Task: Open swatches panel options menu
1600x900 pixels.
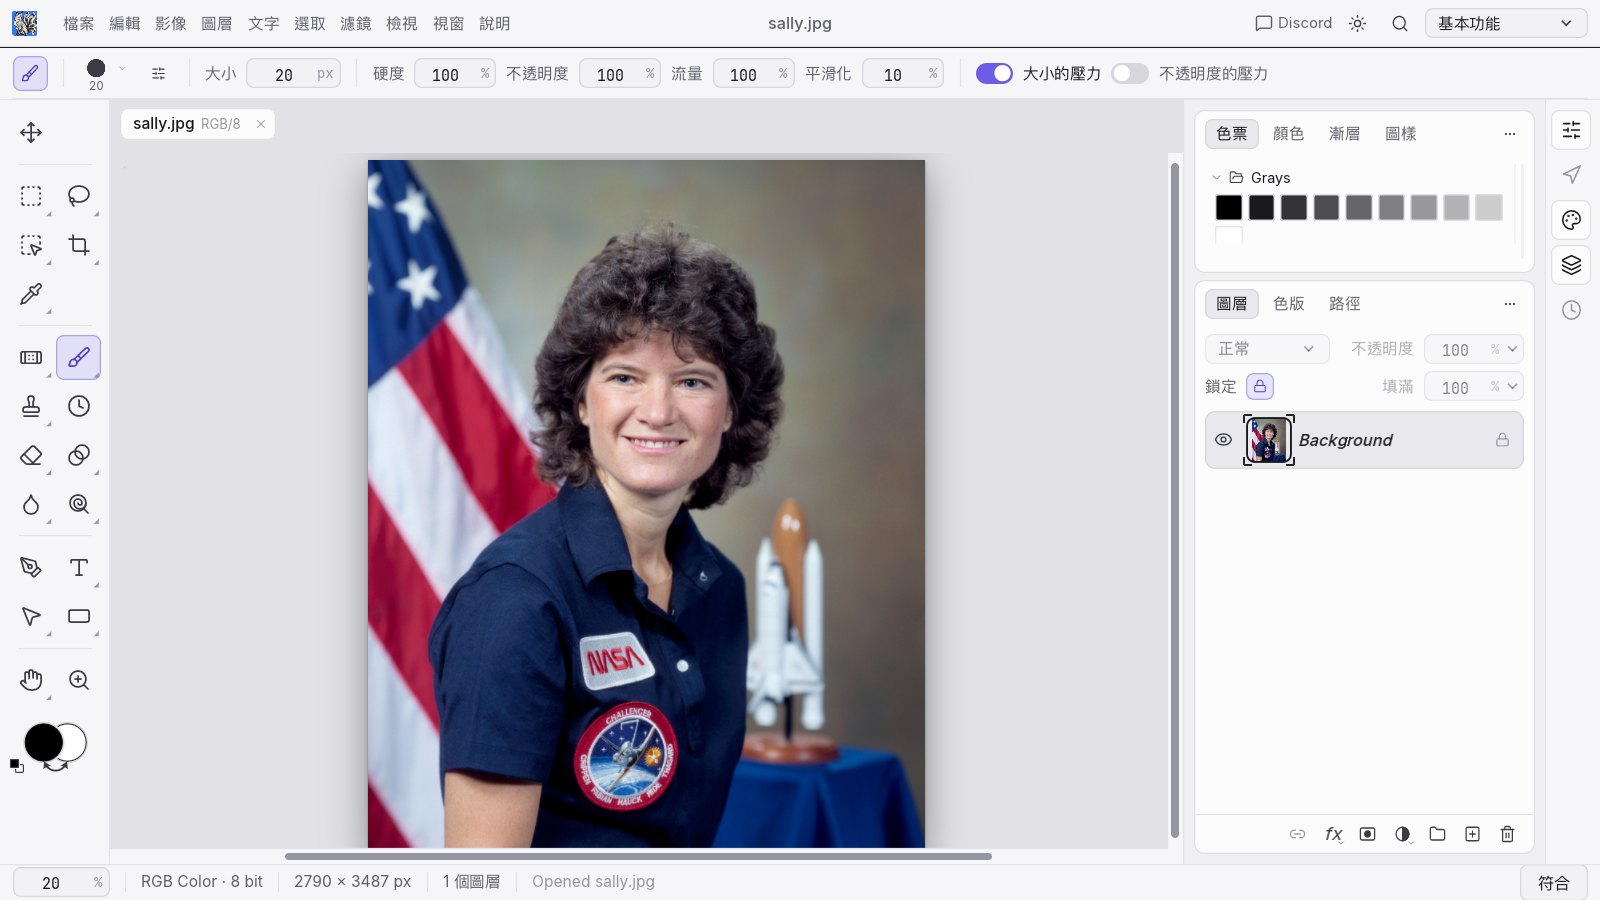Action: (x=1510, y=133)
